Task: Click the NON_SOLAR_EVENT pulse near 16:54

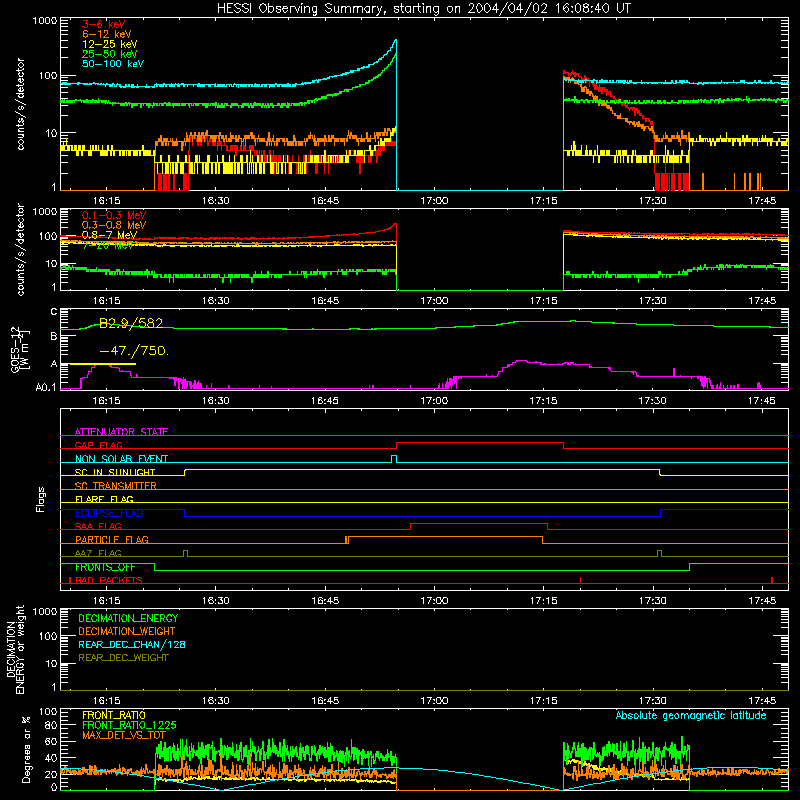Action: [x=394, y=459]
